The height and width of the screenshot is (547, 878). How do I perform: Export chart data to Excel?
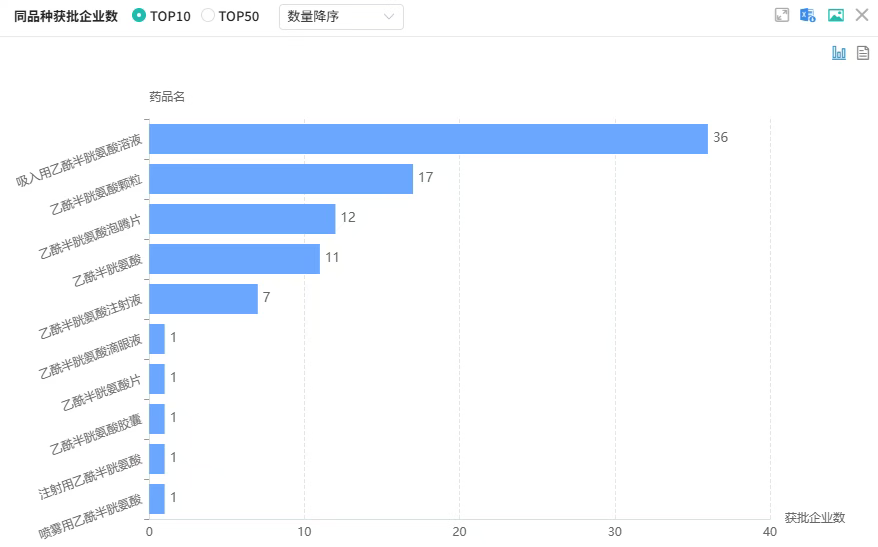tap(808, 15)
